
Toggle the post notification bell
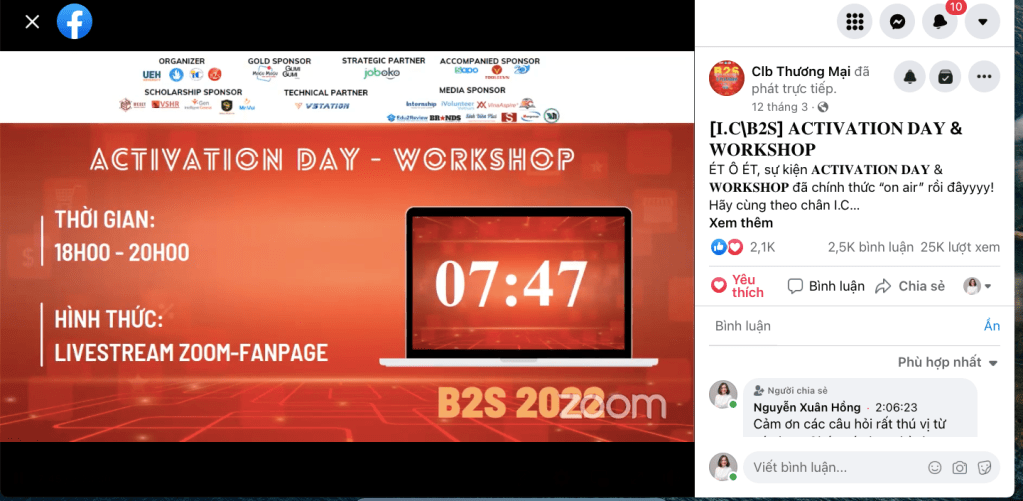[x=910, y=76]
